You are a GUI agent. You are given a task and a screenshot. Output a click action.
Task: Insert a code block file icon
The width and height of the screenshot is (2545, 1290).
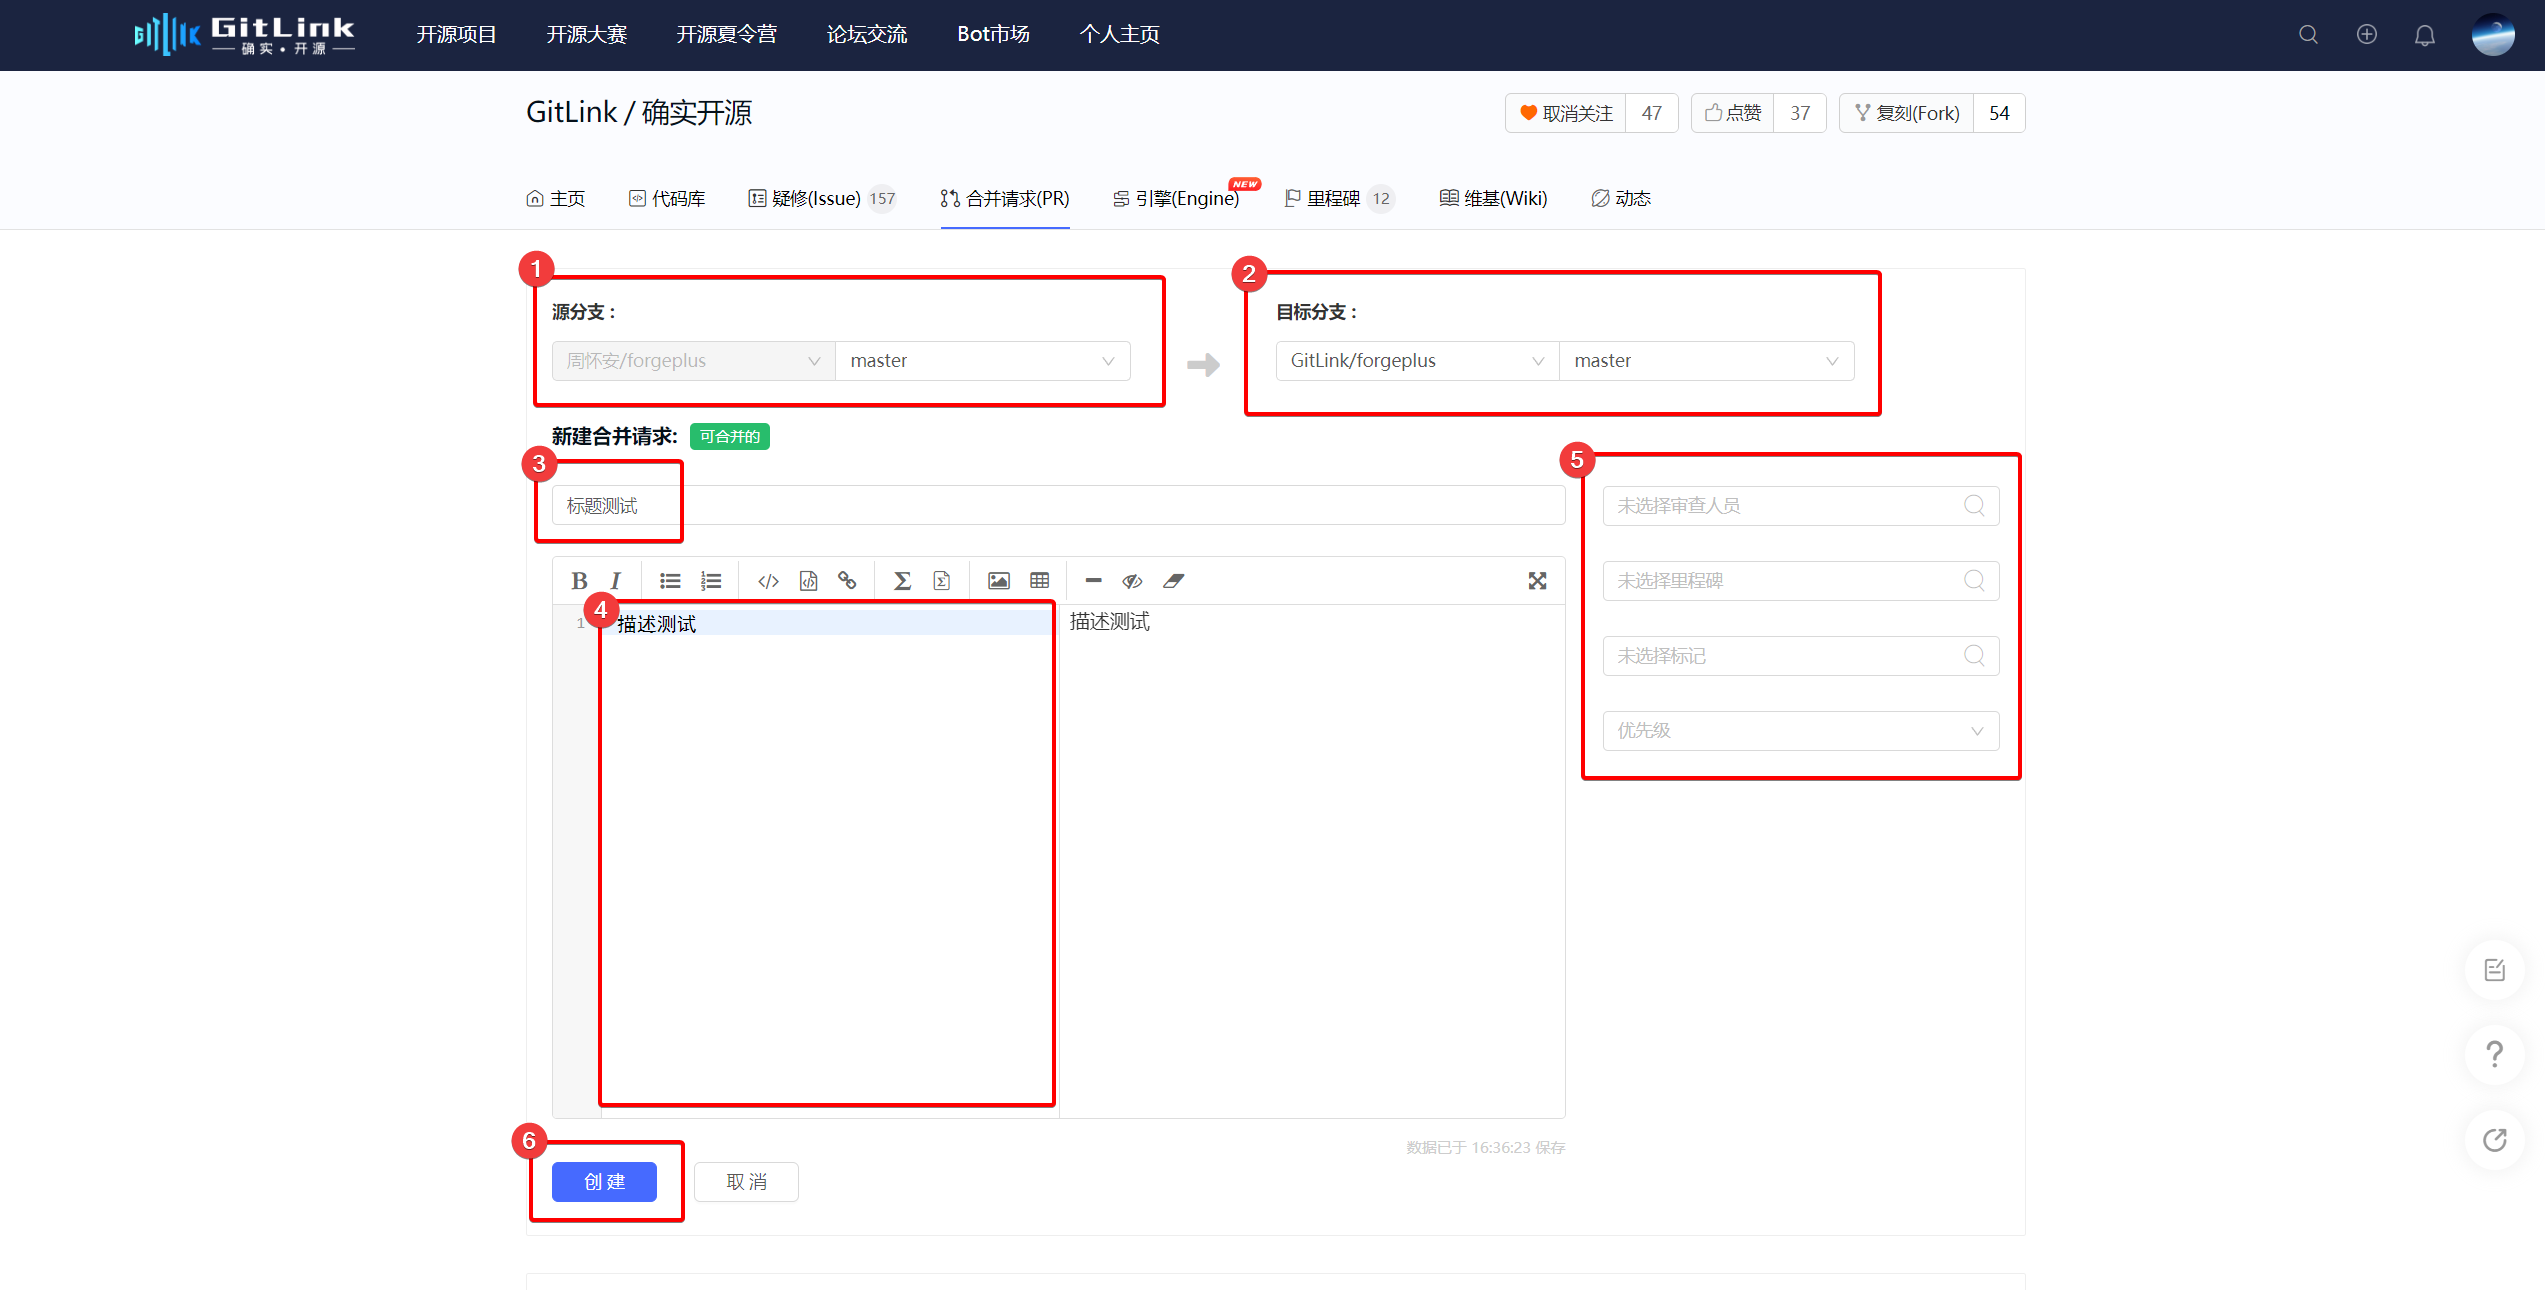808,581
